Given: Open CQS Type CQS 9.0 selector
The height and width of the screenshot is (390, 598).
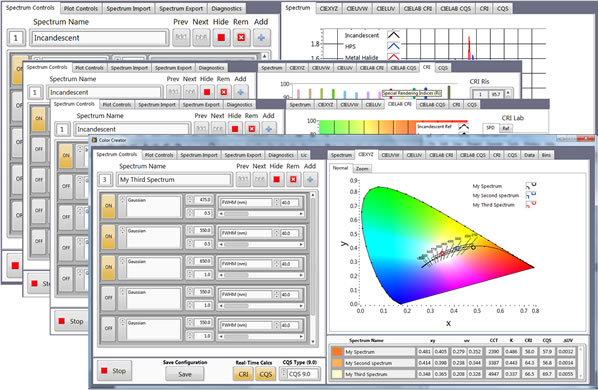Looking at the screenshot, I should 303,374.
